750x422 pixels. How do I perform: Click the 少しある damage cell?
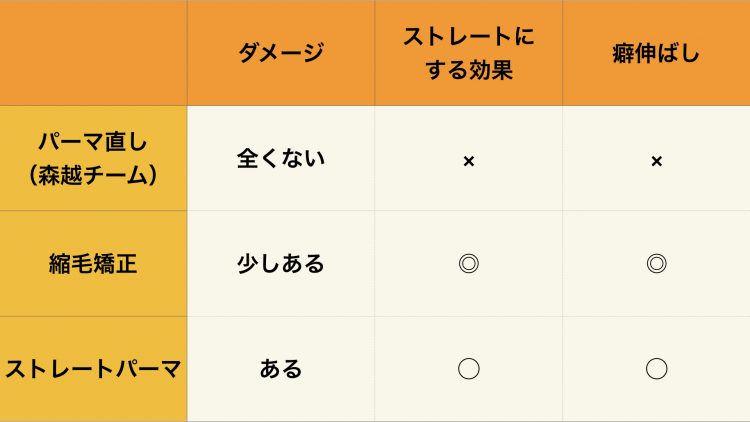tap(281, 264)
